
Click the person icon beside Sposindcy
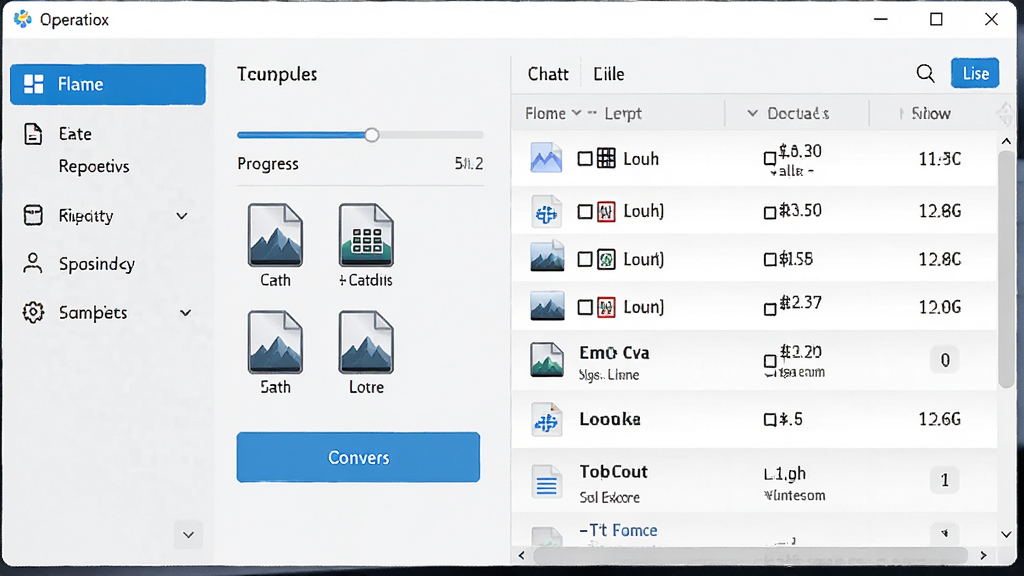(33, 263)
